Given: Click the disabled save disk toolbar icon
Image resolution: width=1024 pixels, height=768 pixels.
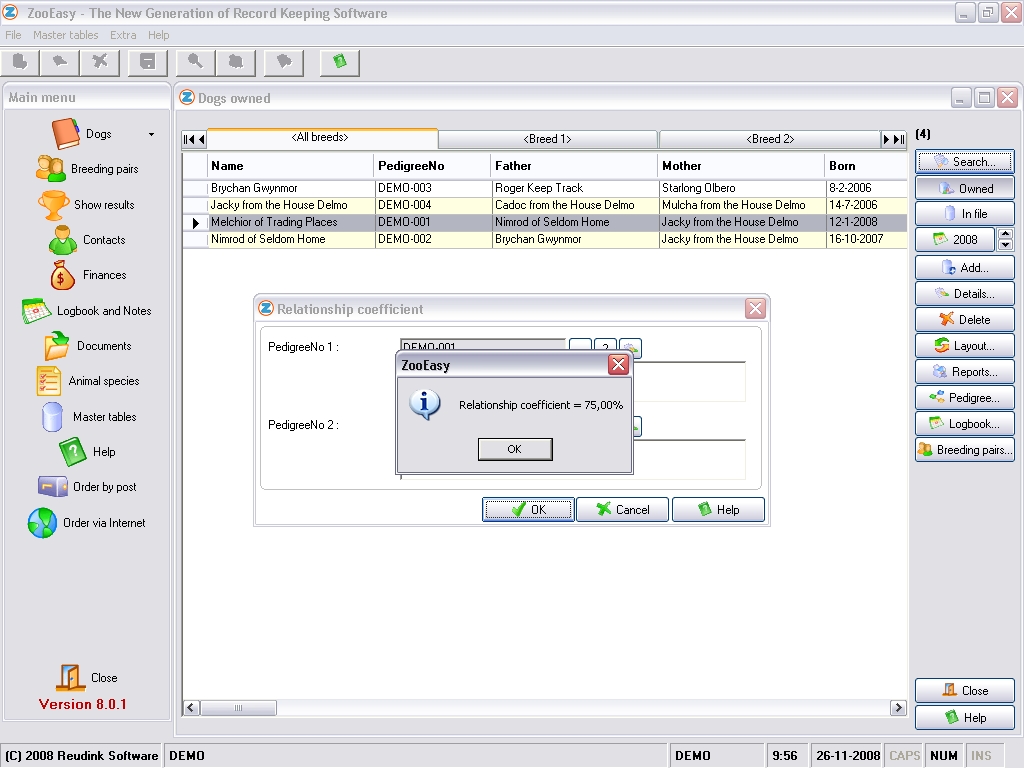Looking at the screenshot, I should pos(148,62).
